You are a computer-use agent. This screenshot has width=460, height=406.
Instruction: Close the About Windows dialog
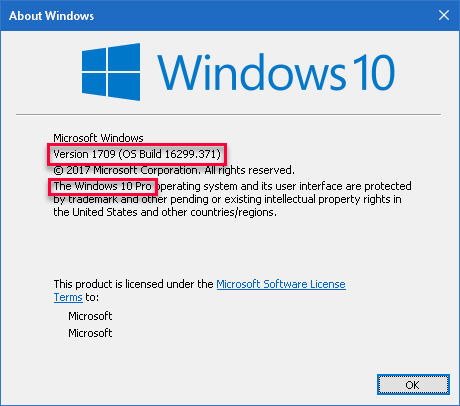point(444,15)
